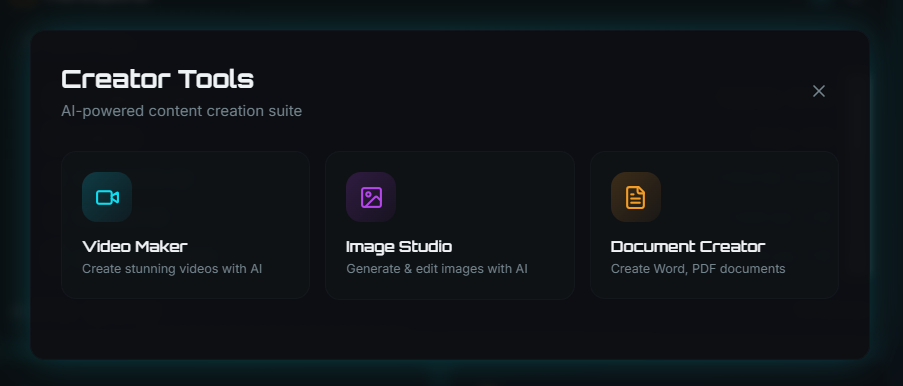903x386 pixels.
Task: Open the Video Maker title
Action: 135,247
